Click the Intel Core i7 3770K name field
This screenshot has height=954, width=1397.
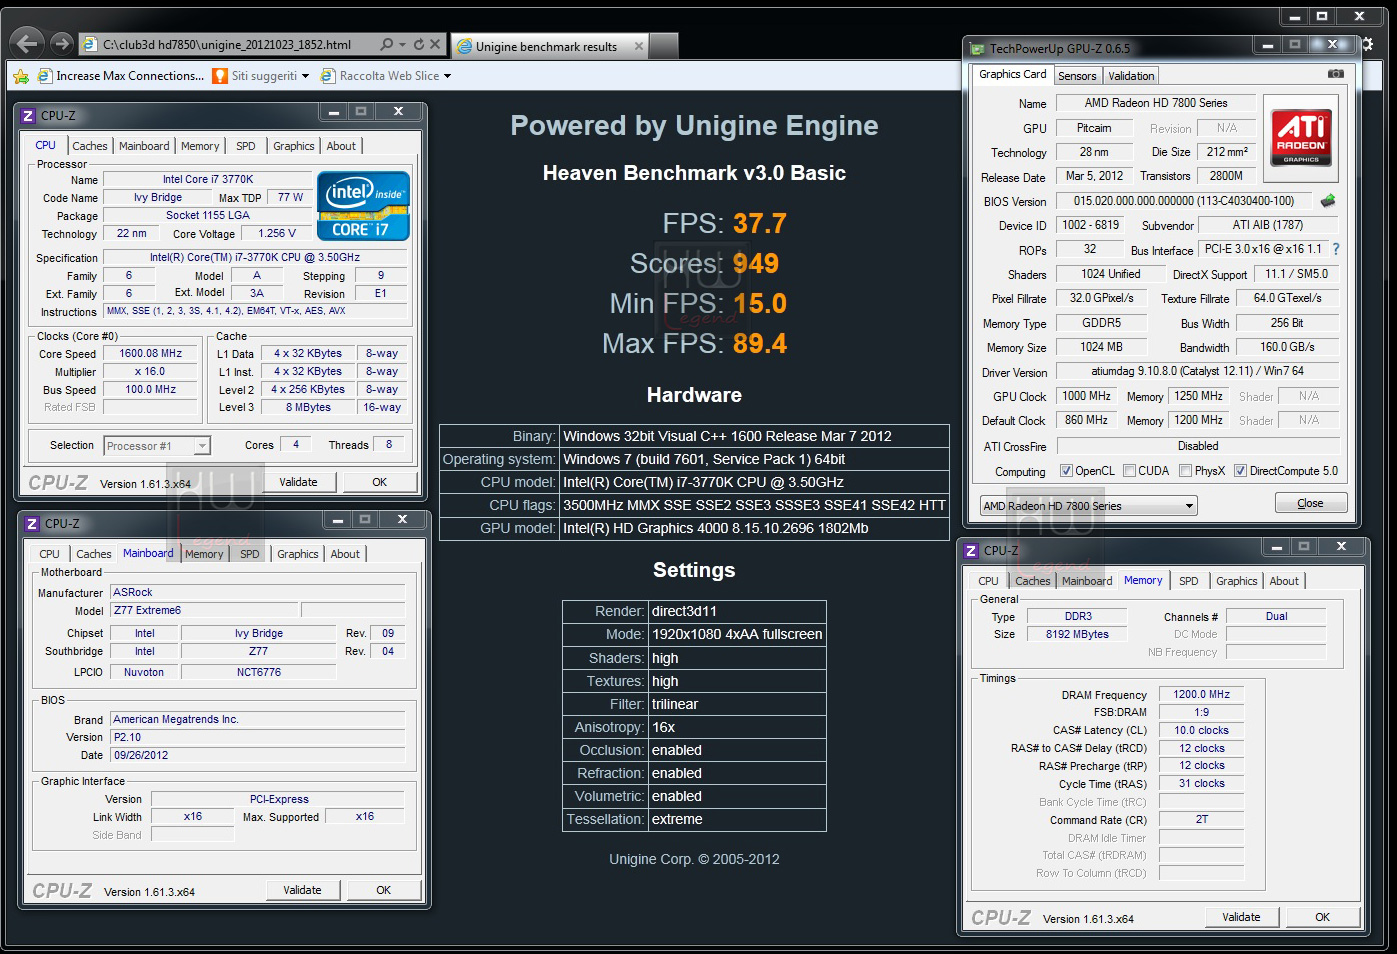click(x=208, y=180)
